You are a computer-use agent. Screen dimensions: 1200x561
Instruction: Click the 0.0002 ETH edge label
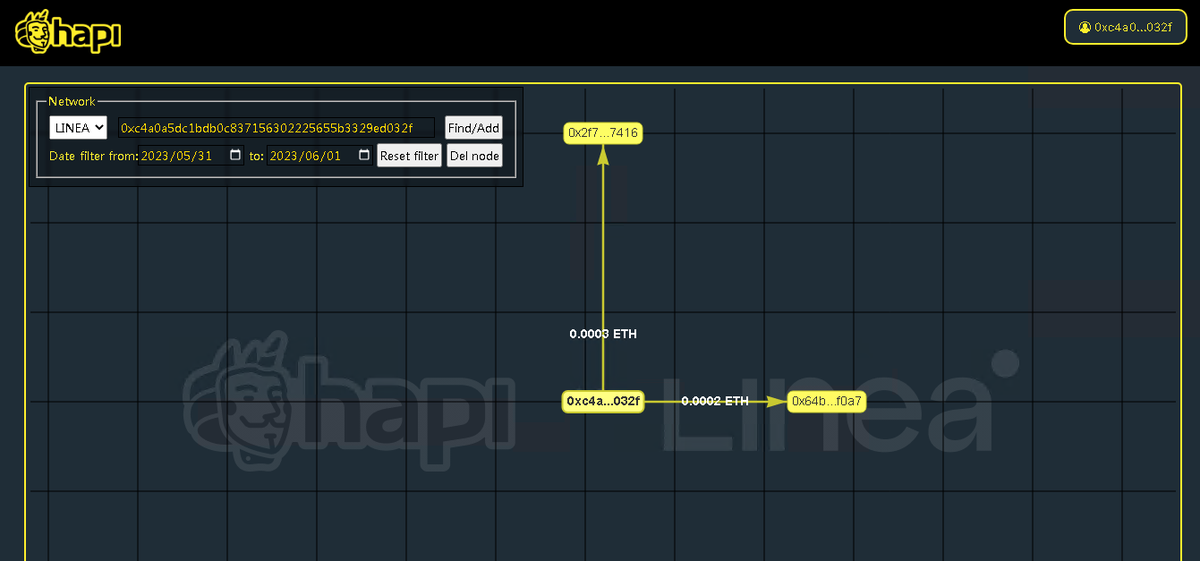point(715,401)
